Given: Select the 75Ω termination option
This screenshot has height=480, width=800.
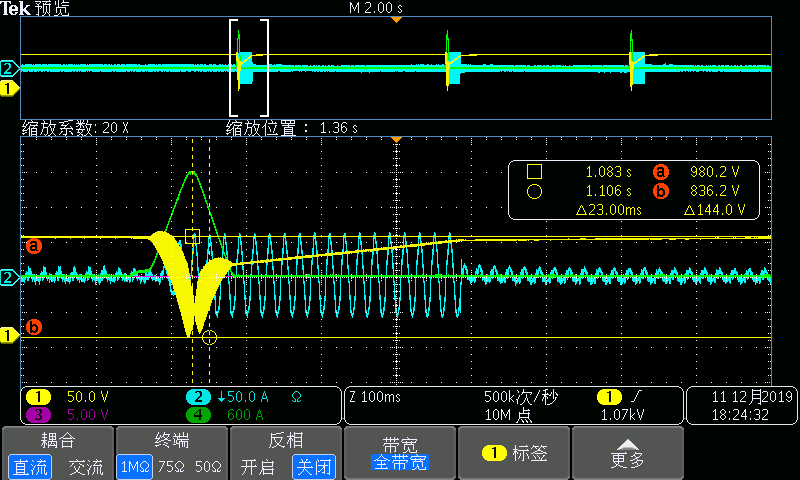Looking at the screenshot, I should tap(172, 466).
